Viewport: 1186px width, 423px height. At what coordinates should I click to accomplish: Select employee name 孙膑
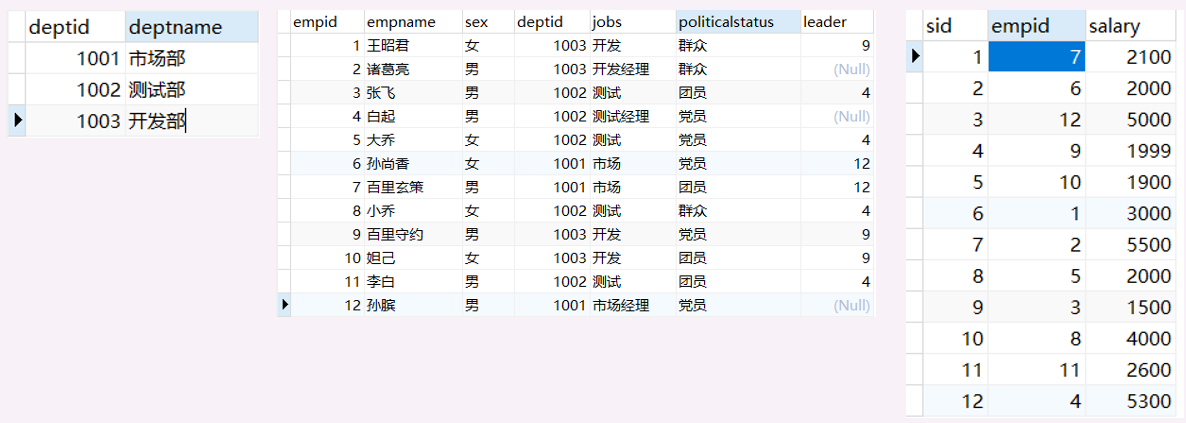point(413,305)
